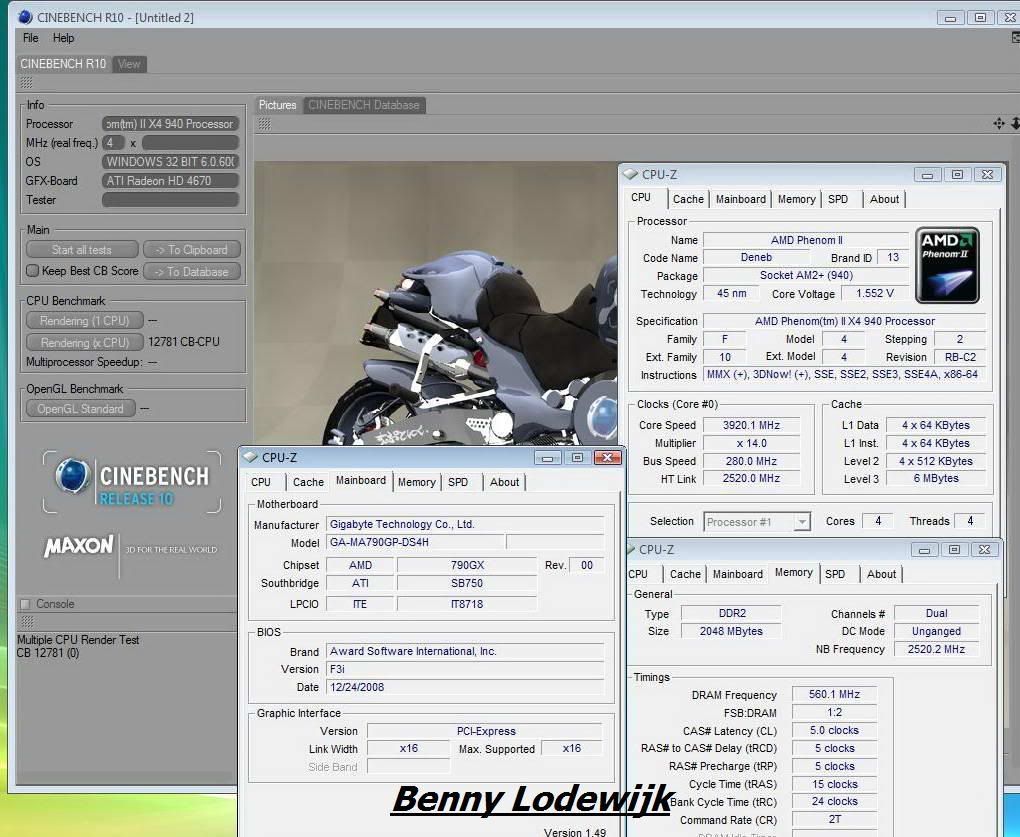Open About tab in top CPU-Z window
Viewport: 1020px width, 837px height.
click(885, 199)
